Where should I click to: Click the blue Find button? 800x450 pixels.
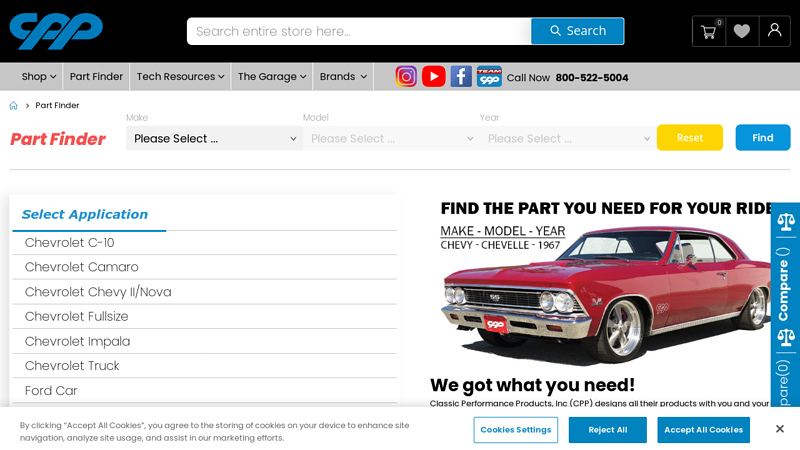[x=763, y=138]
